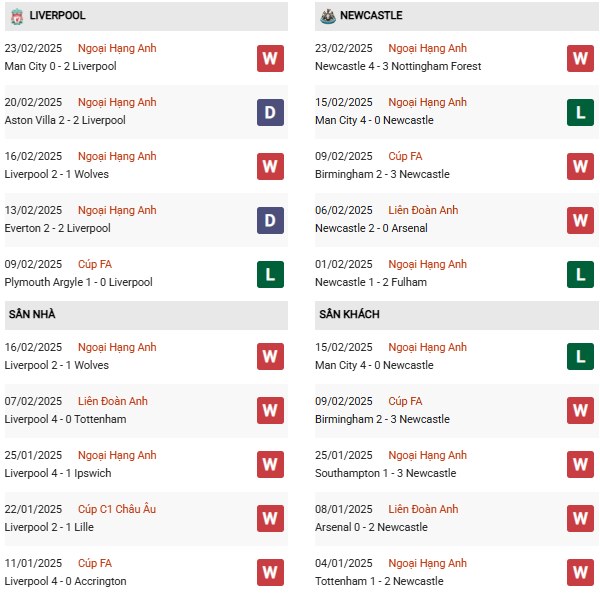Click the L badge for Newcastle 1-2 Fulham
This screenshot has width=600, height=593.
click(580, 274)
